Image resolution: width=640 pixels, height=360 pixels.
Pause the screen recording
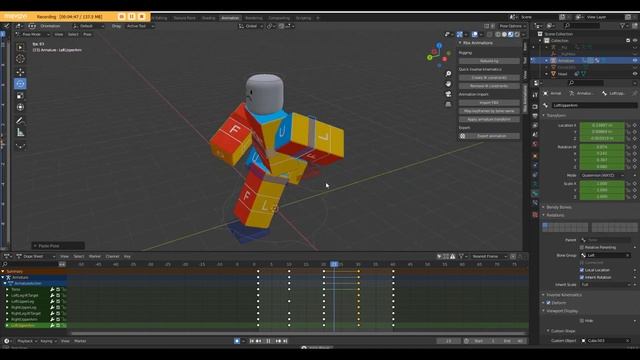click(131, 16)
